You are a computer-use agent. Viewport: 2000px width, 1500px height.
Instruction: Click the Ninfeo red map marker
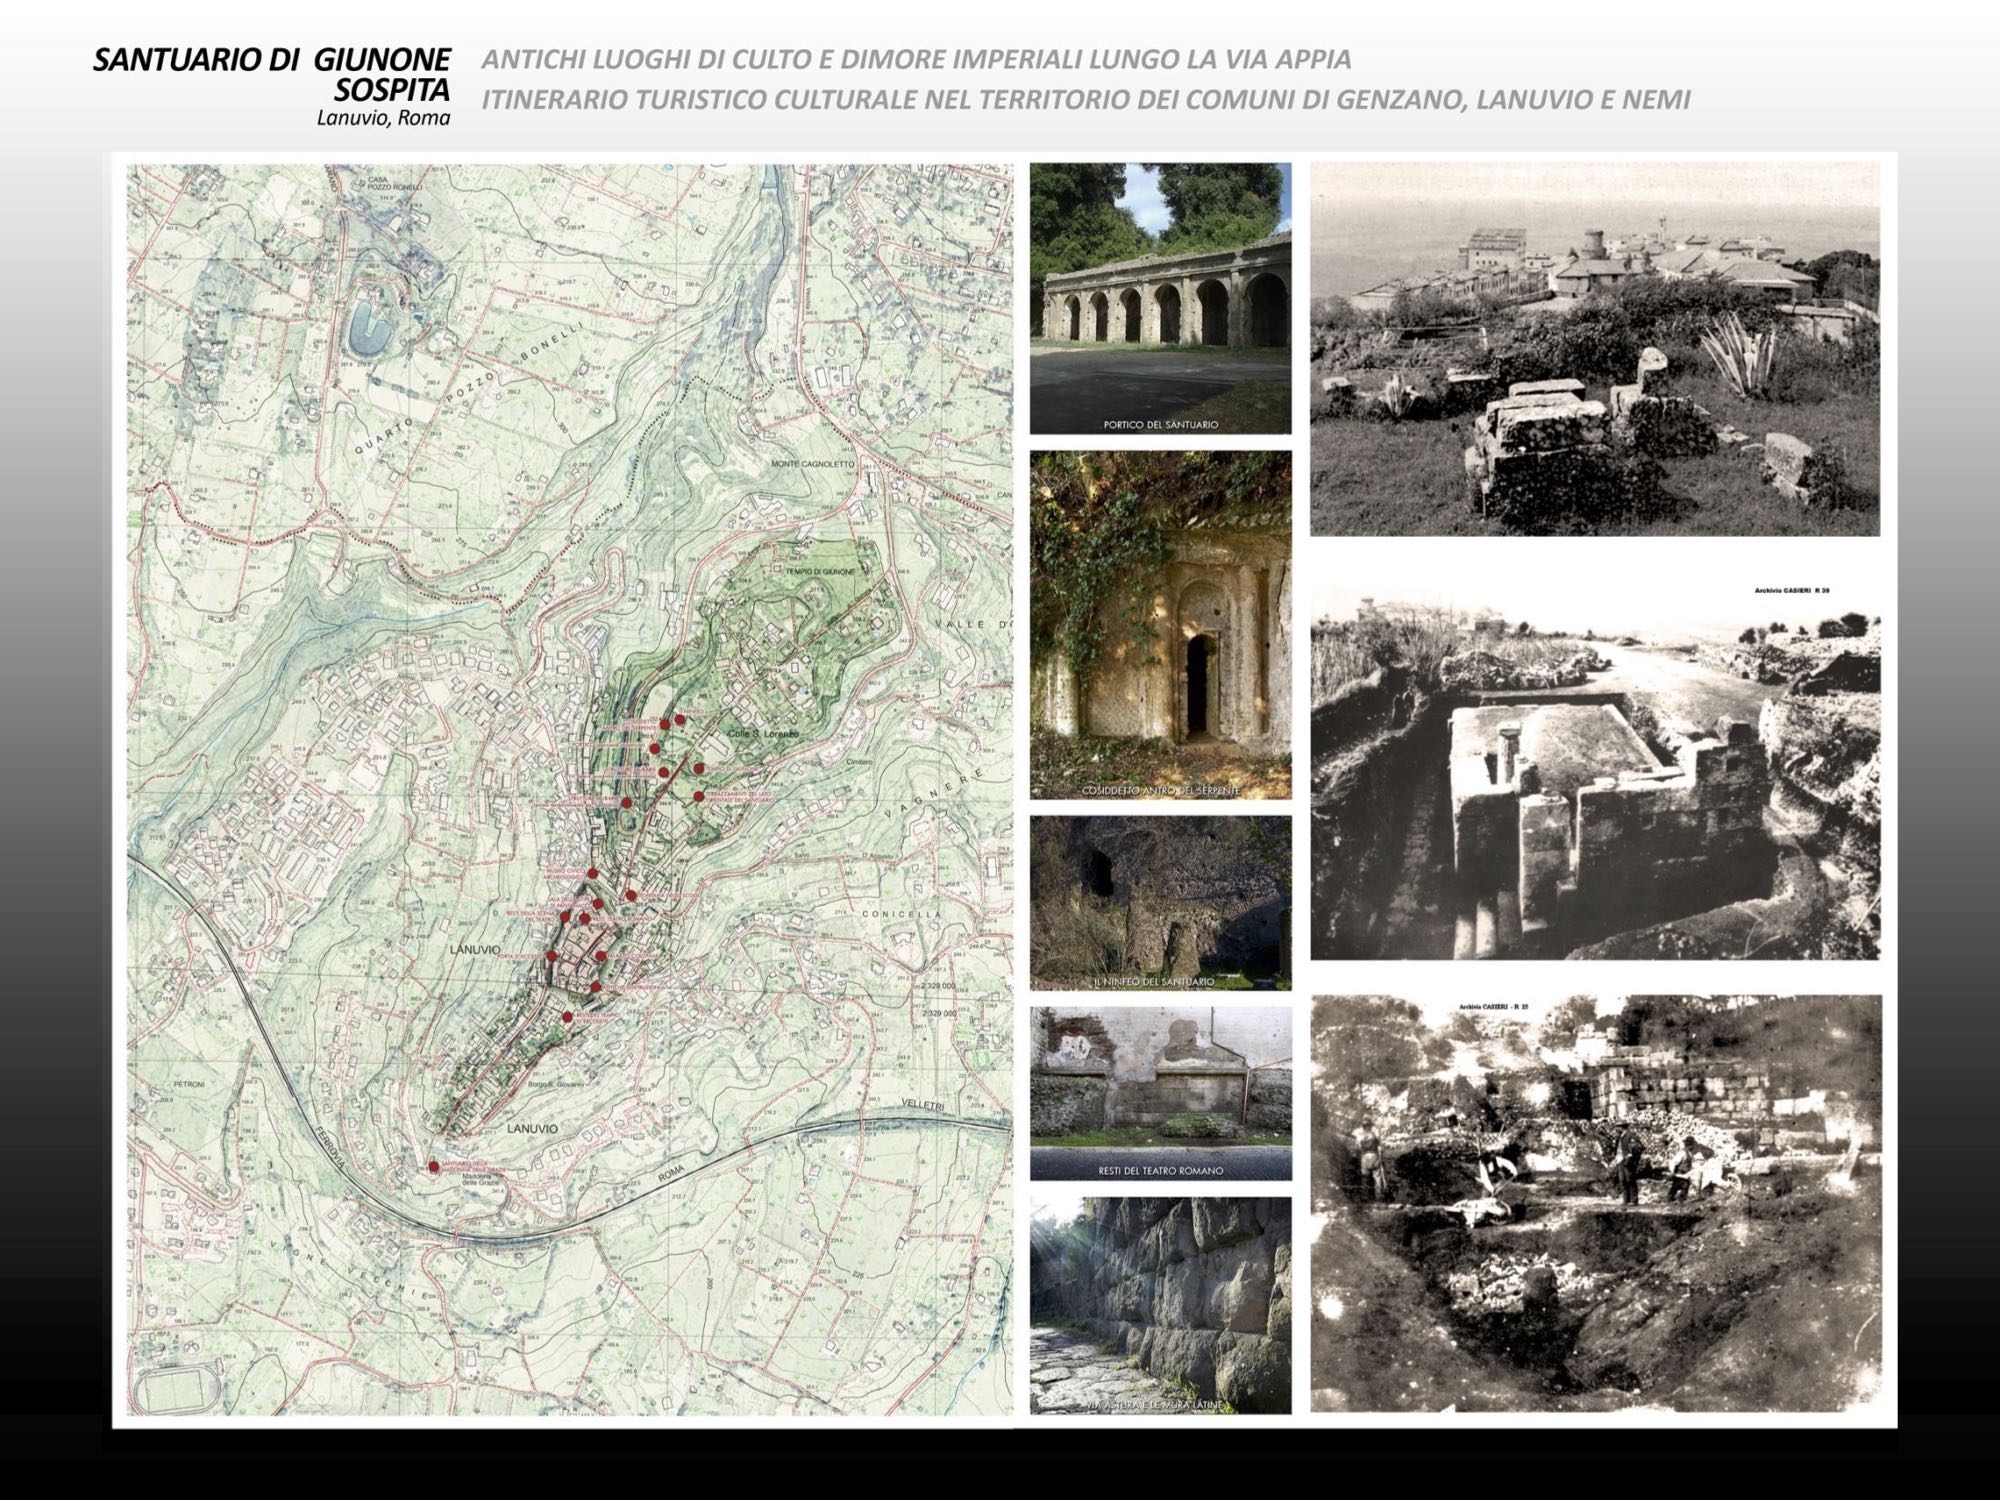click(x=679, y=719)
